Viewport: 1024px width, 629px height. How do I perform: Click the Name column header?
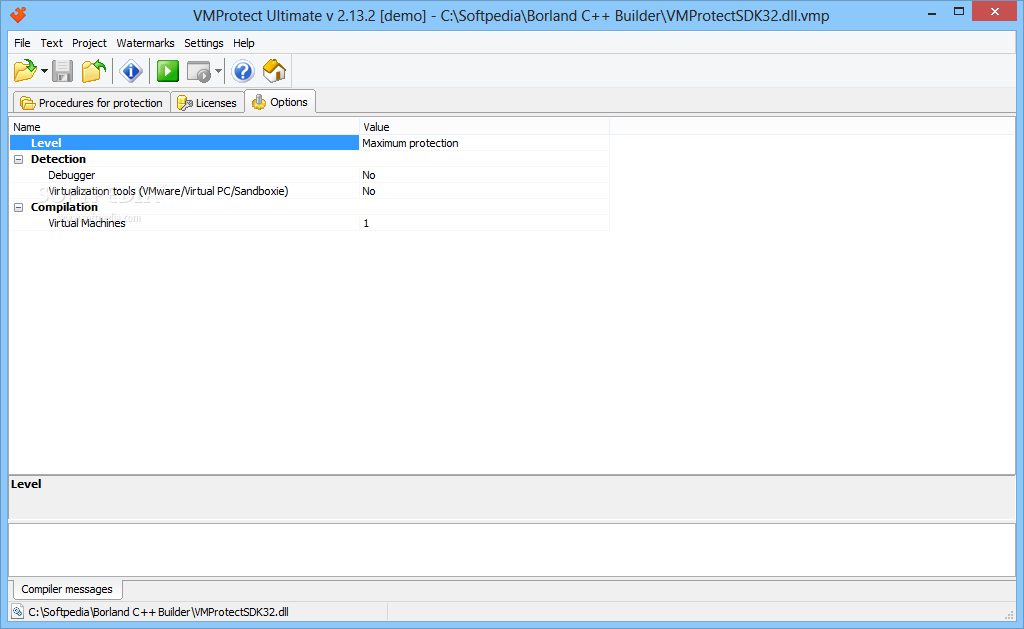pos(184,127)
